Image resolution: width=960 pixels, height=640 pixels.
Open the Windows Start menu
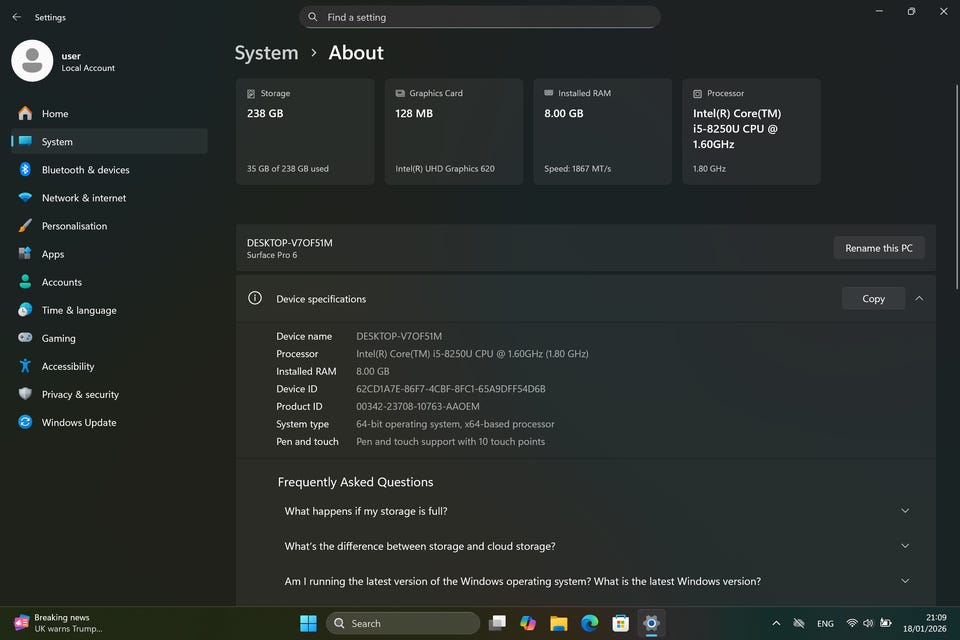[x=308, y=623]
